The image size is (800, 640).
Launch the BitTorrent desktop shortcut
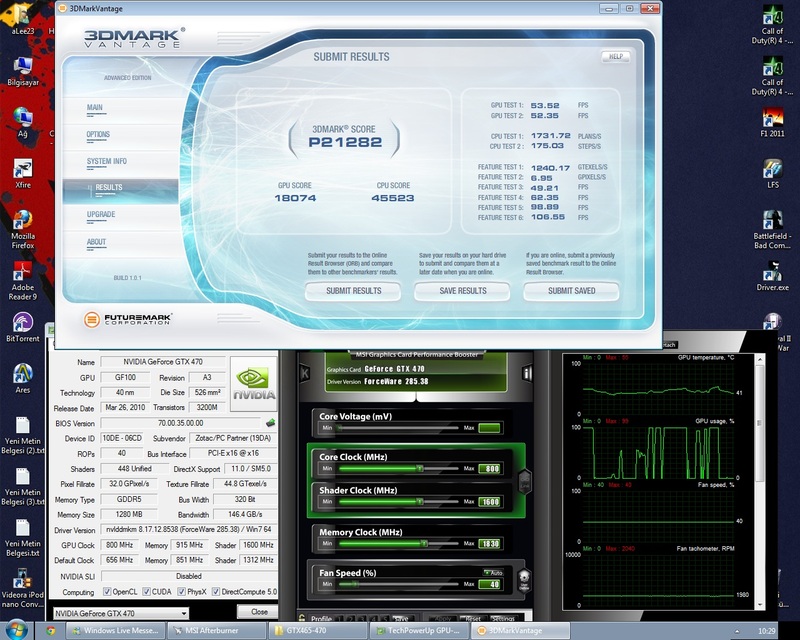tap(22, 327)
